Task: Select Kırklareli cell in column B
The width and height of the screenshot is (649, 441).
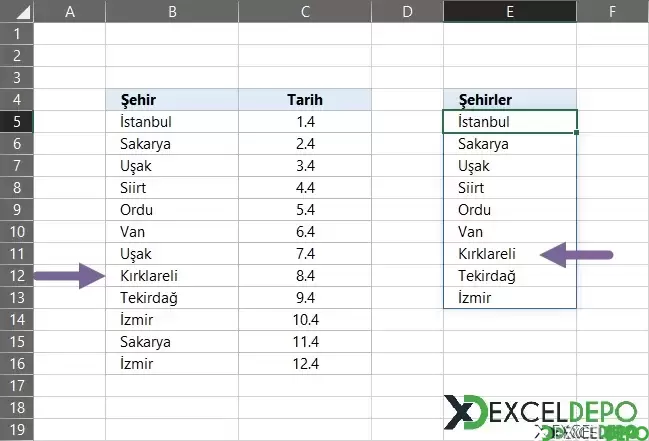Action: (172, 276)
